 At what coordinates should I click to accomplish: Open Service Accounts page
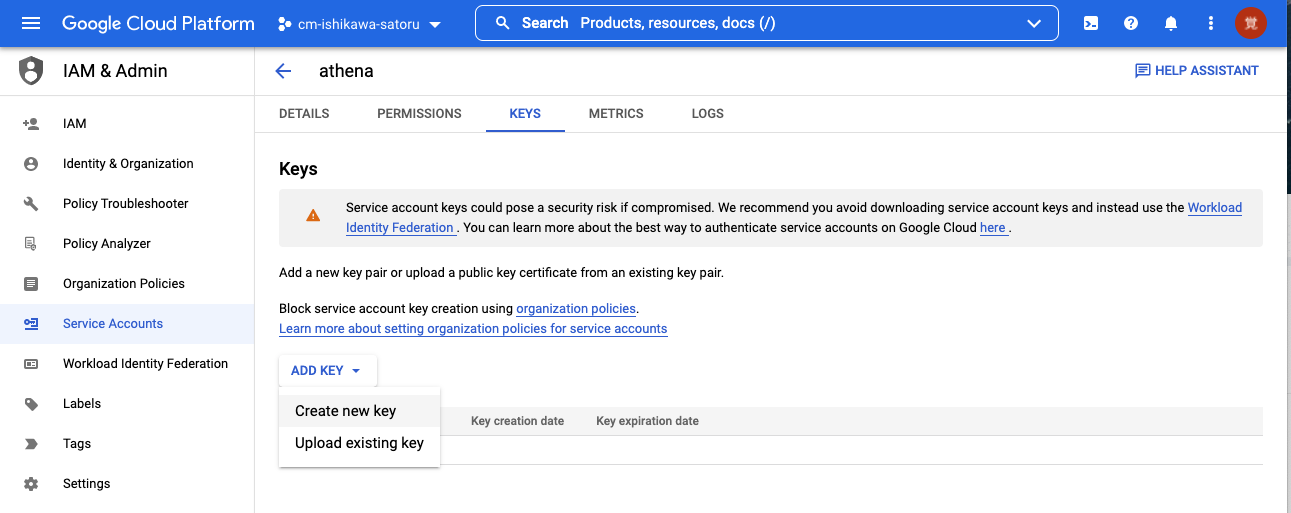(x=113, y=324)
